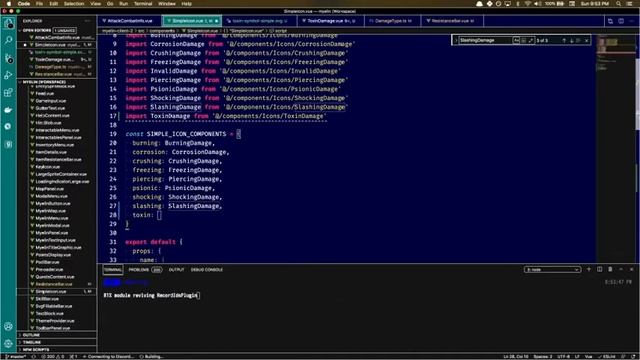The height and width of the screenshot is (360, 640).
Task: Open macOS Spotlight search icon
Action: pos(619,4)
